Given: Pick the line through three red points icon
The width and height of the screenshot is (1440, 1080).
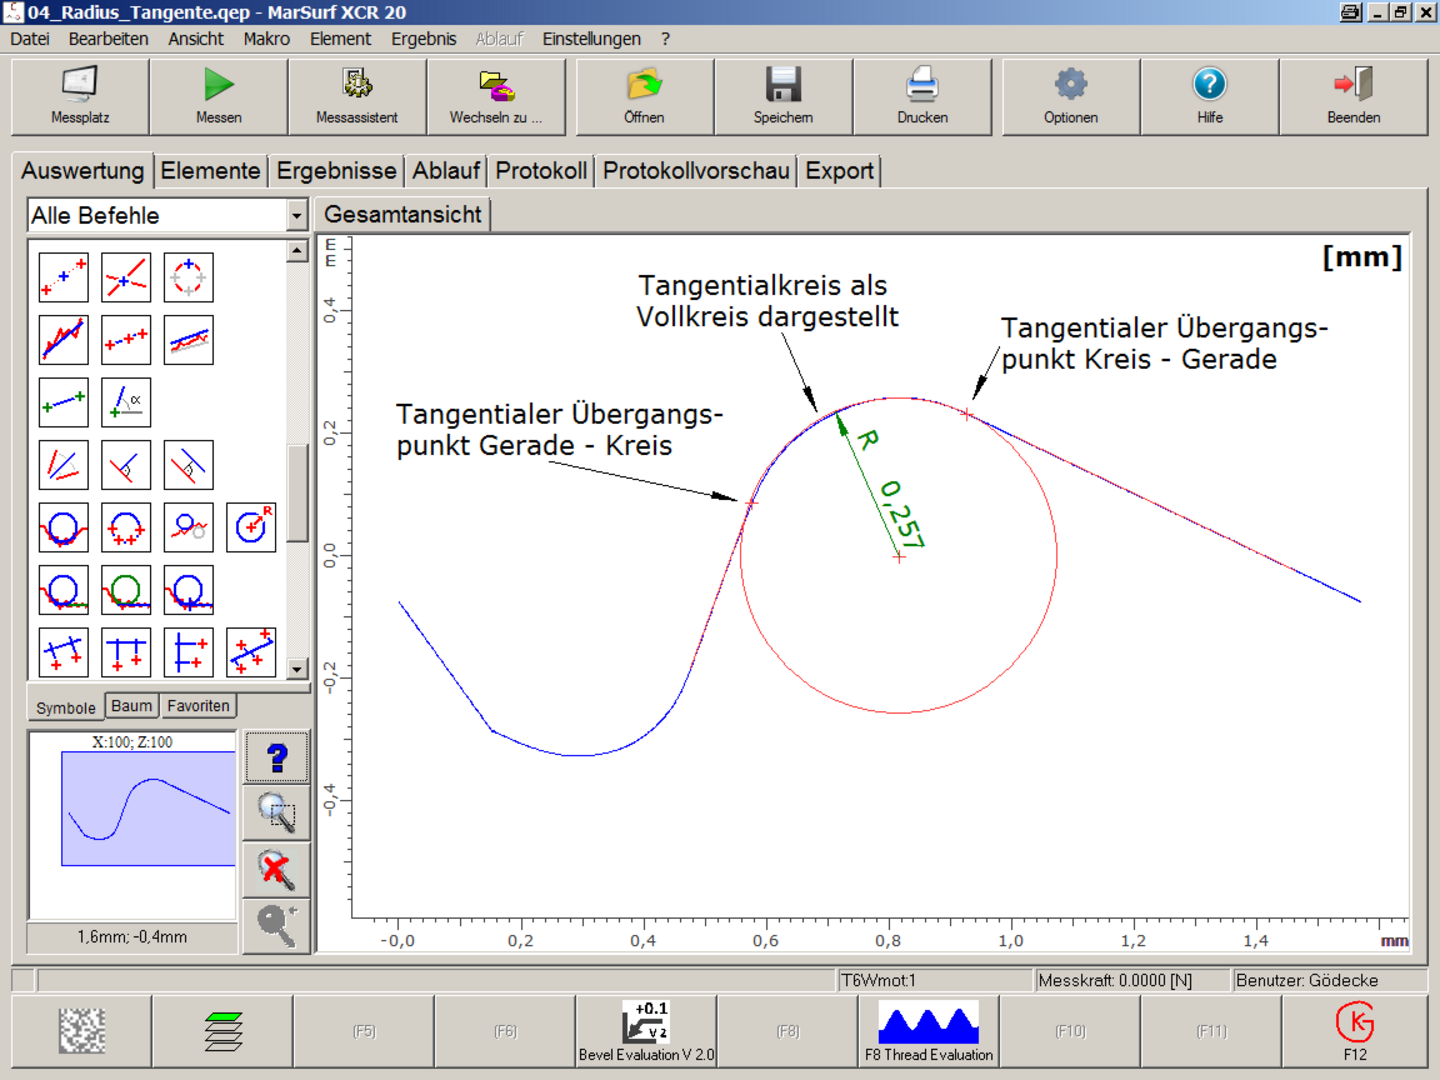Looking at the screenshot, I should click(126, 340).
